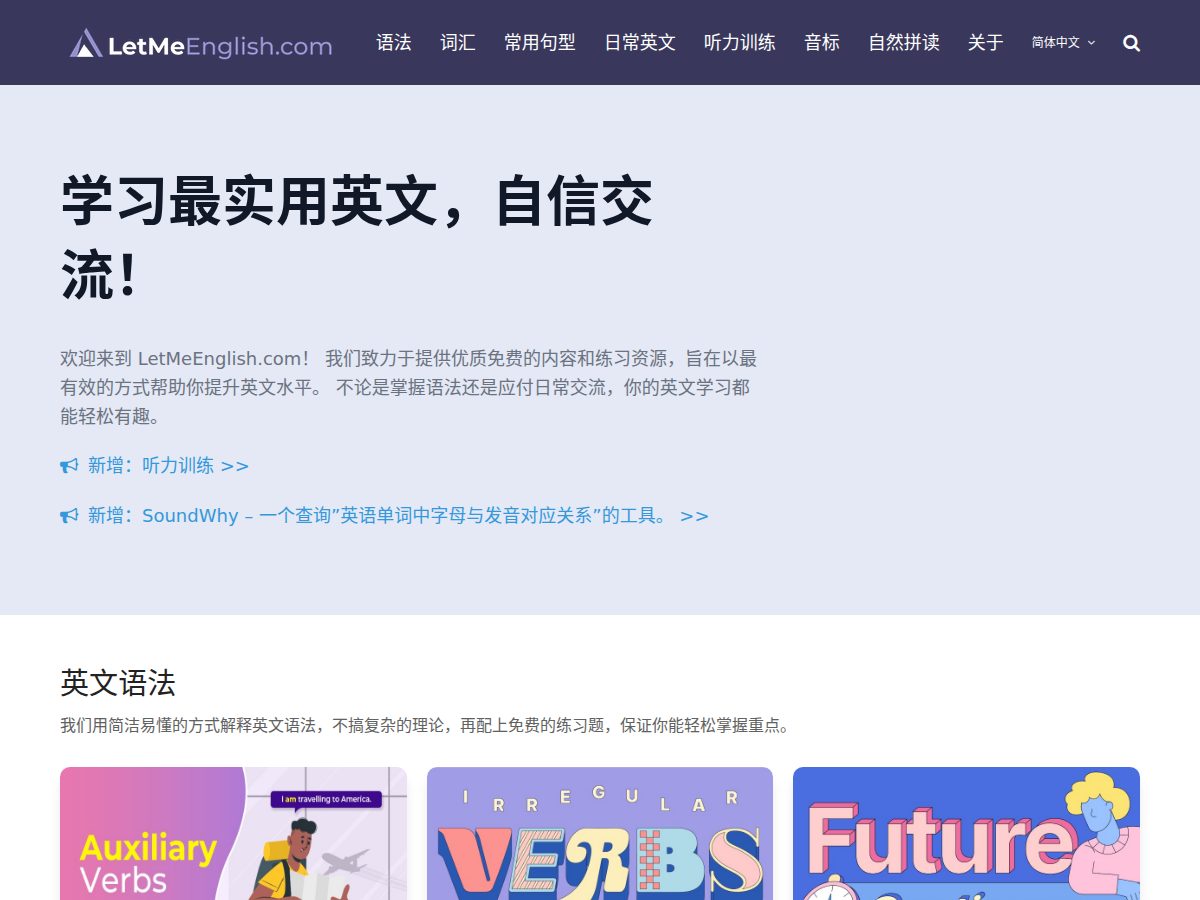Click megaphone icon beside SoundWhy announcement
The image size is (1200, 900).
tap(69, 516)
